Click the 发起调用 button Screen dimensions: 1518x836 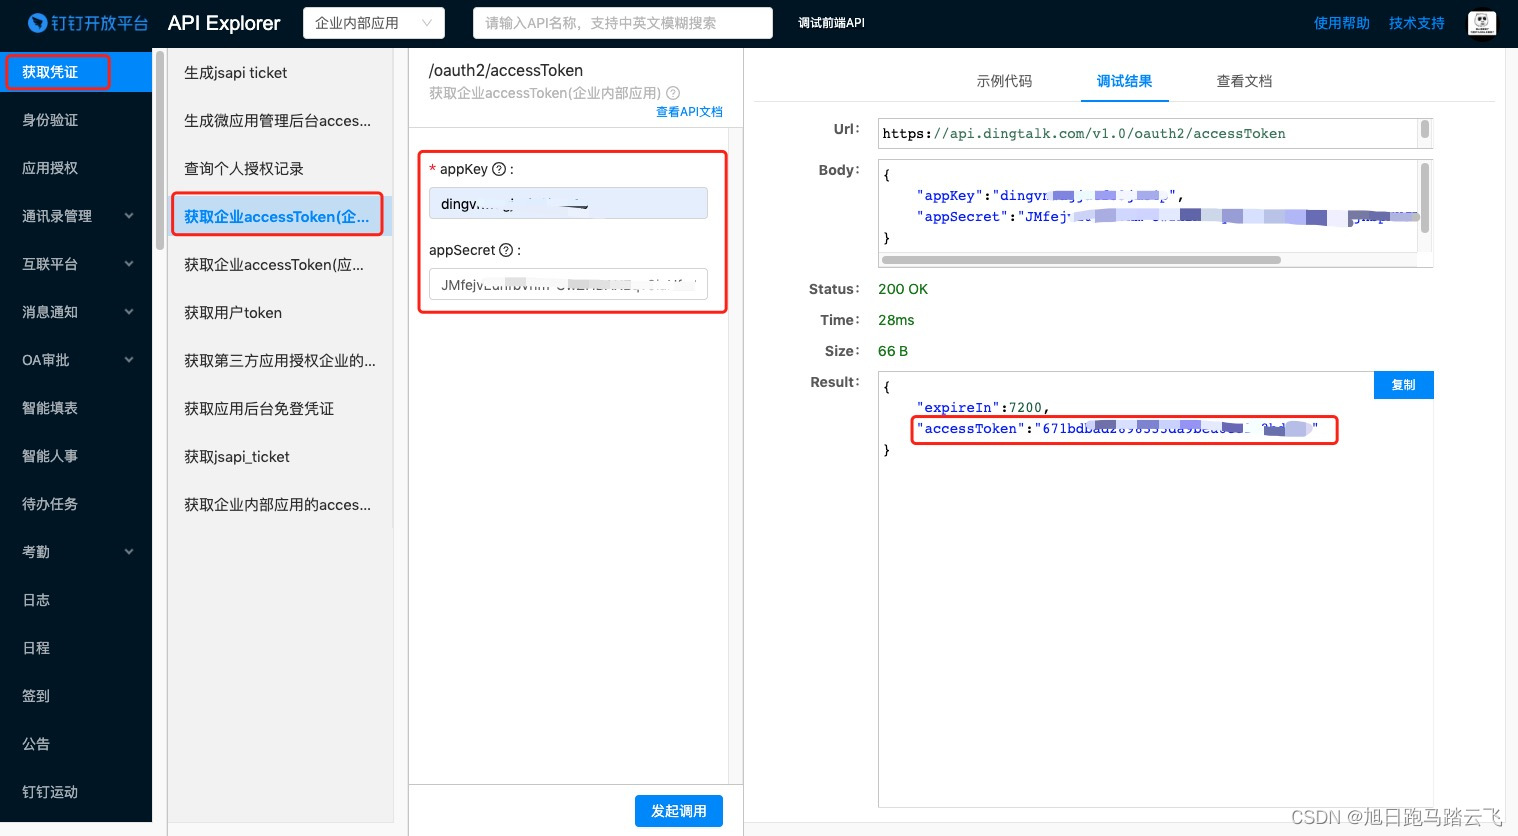(679, 811)
